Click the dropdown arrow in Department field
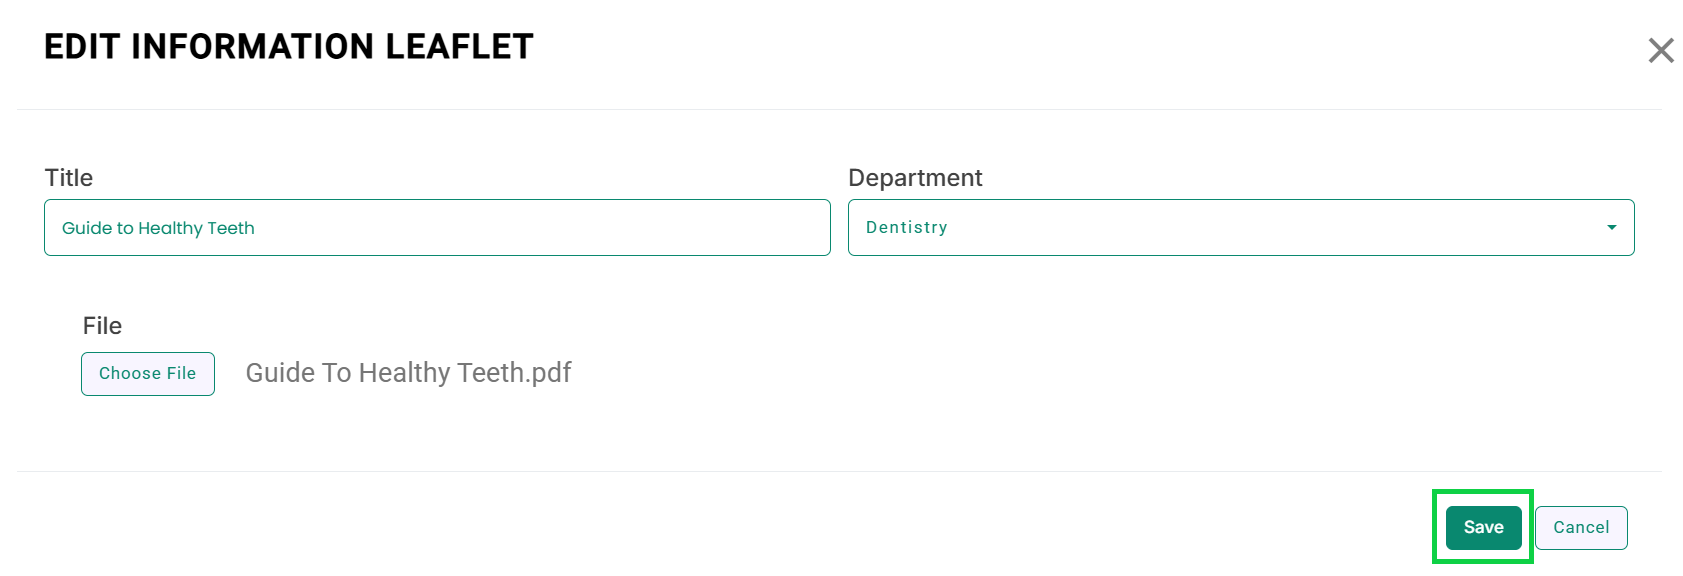The width and height of the screenshot is (1683, 576). pos(1611,228)
